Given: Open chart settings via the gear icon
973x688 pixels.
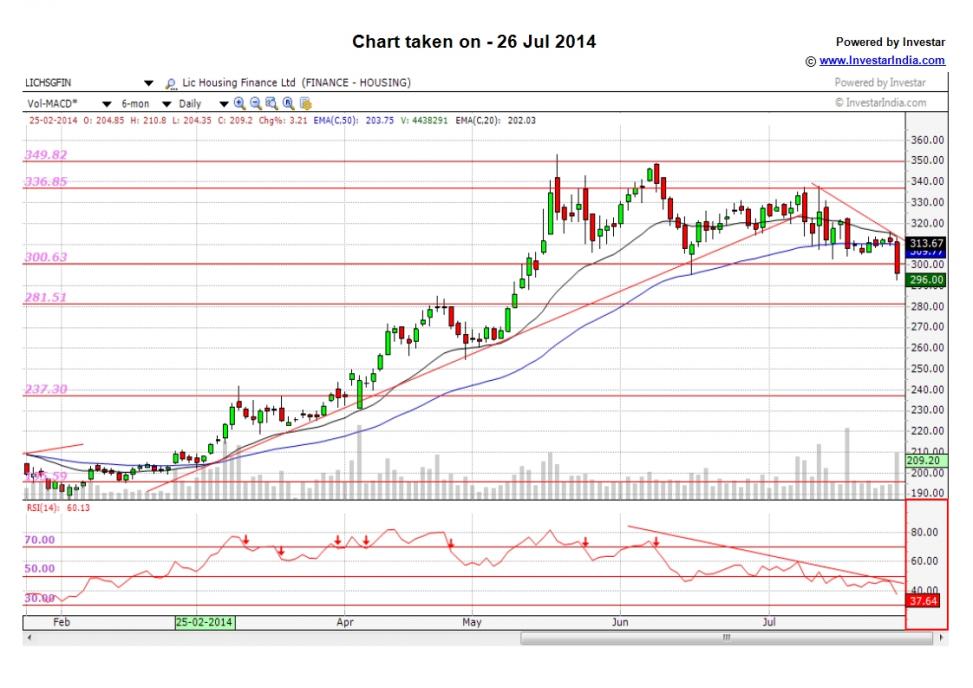Looking at the screenshot, I should tap(305, 104).
